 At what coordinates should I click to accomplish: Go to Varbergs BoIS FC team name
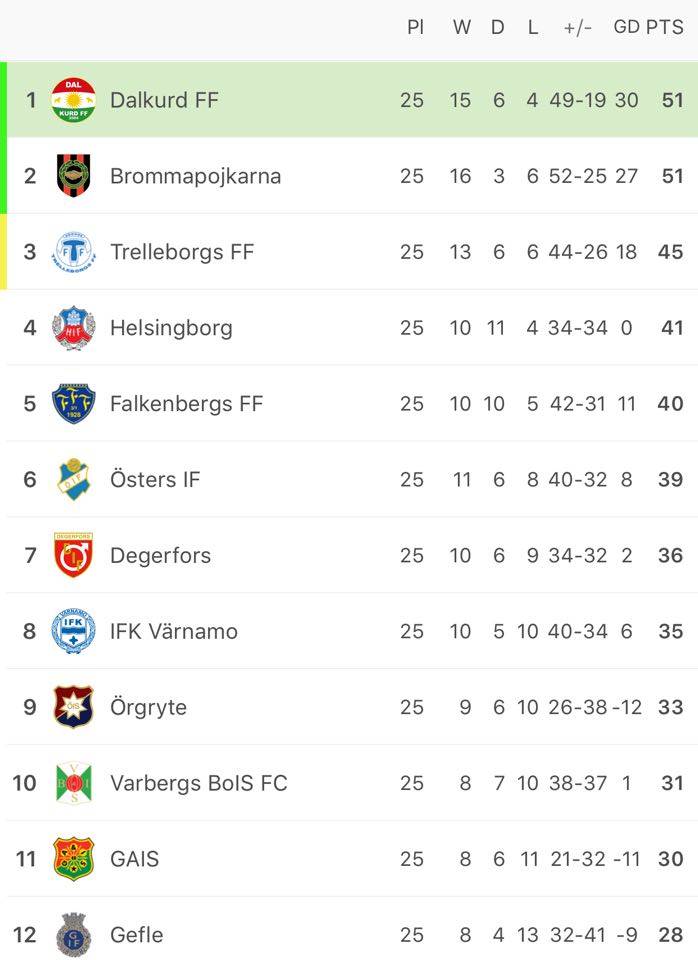(198, 783)
